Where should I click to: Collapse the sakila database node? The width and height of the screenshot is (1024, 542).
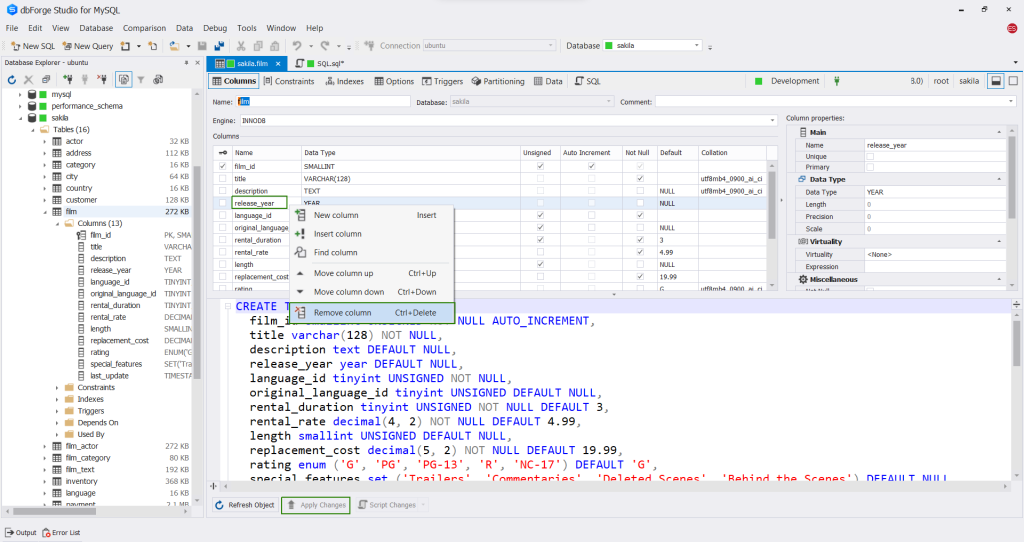coord(20,118)
